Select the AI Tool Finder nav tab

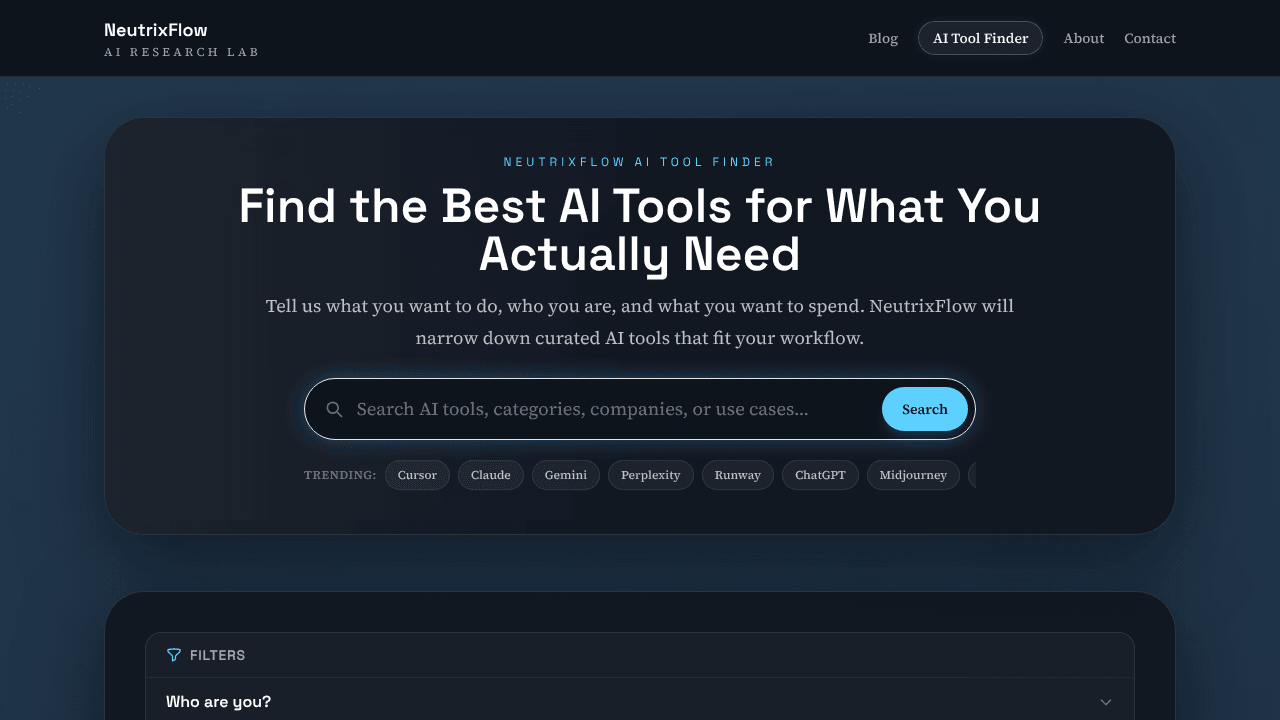[980, 38]
